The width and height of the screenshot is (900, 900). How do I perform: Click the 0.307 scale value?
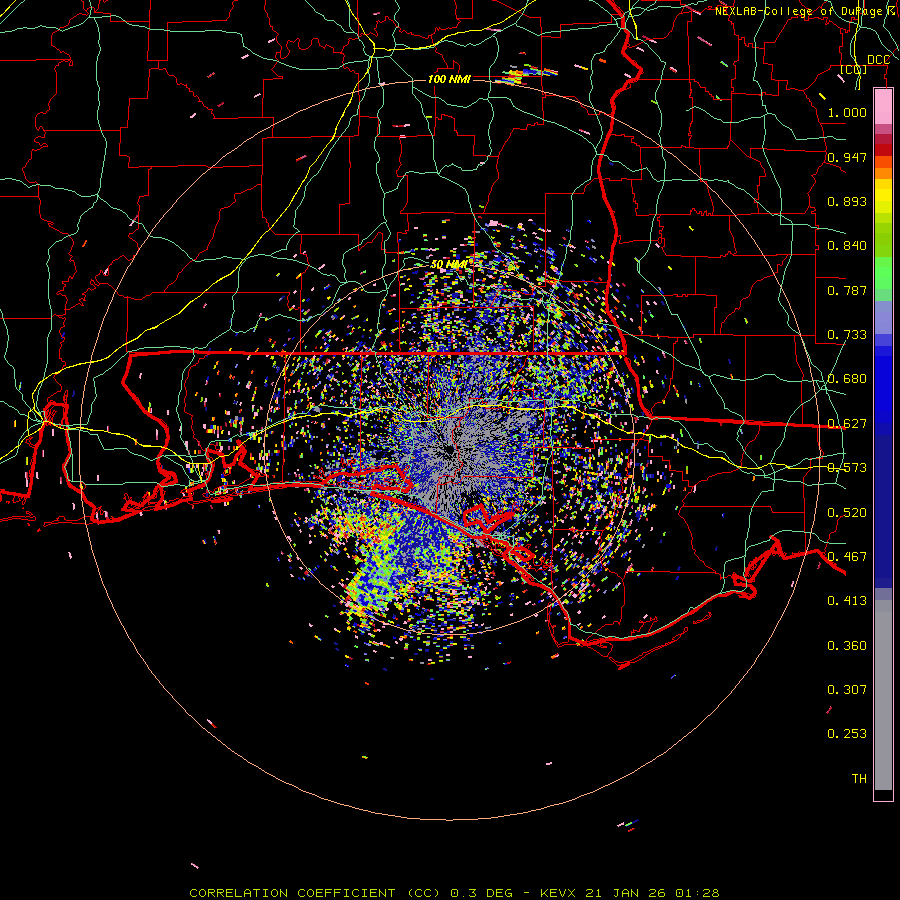tap(847, 689)
